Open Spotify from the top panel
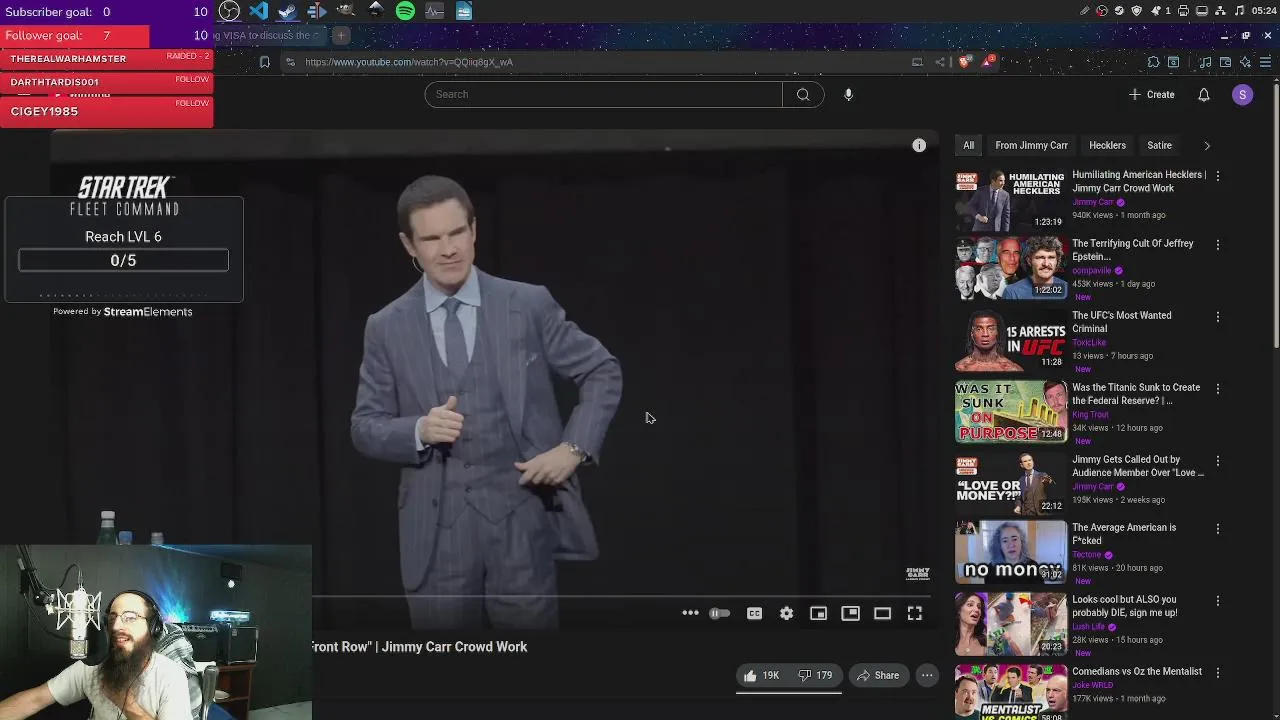 coord(405,11)
